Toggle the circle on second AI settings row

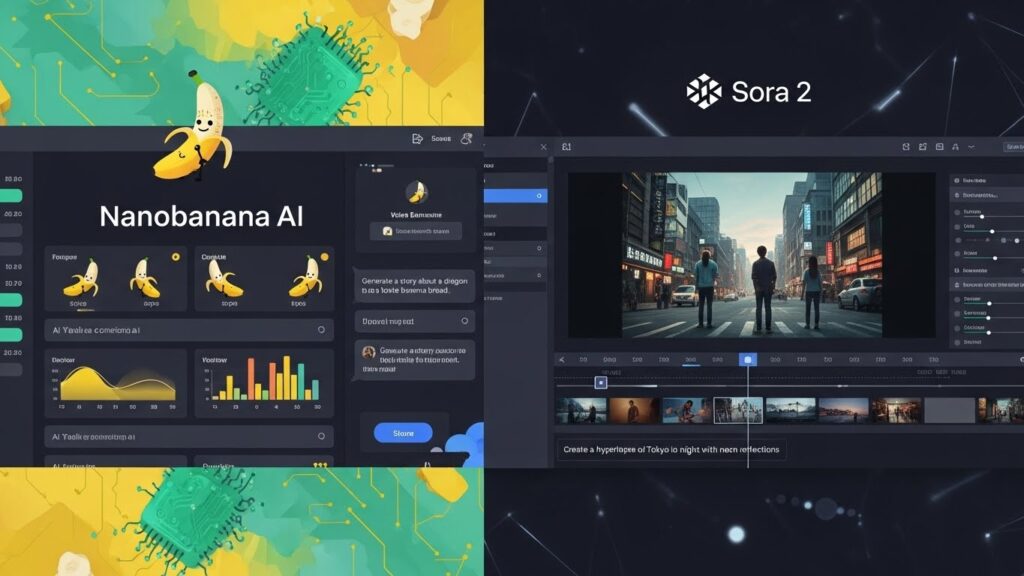320,436
